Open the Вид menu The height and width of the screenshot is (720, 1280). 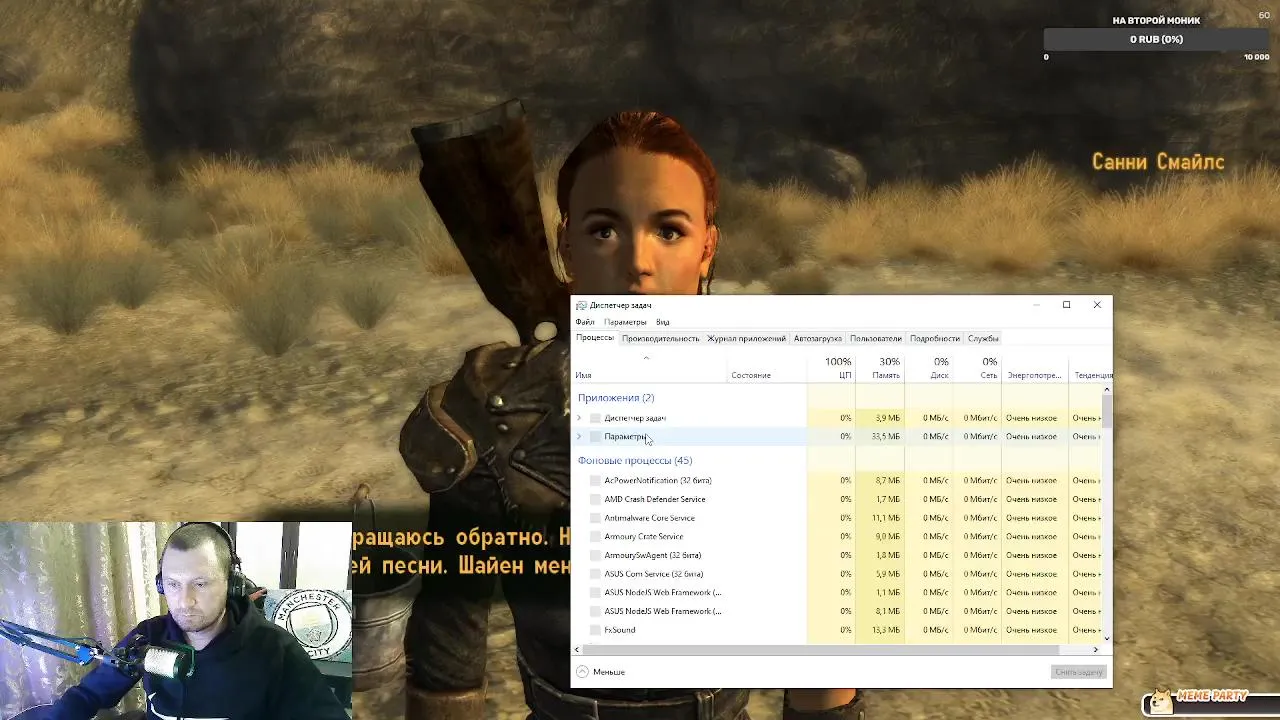point(663,322)
